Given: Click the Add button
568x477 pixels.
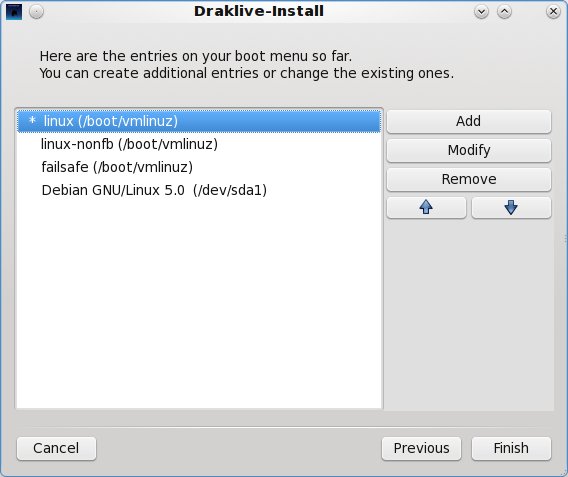Looking at the screenshot, I should point(469,121).
